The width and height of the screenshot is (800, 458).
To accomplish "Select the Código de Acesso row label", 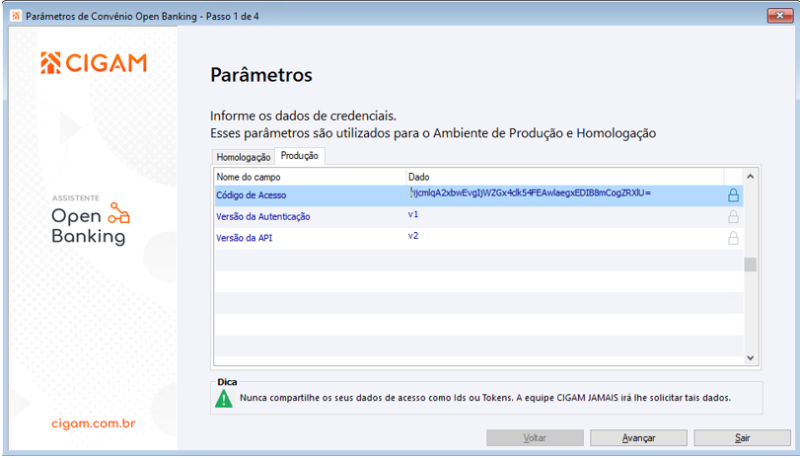I will click(251, 195).
